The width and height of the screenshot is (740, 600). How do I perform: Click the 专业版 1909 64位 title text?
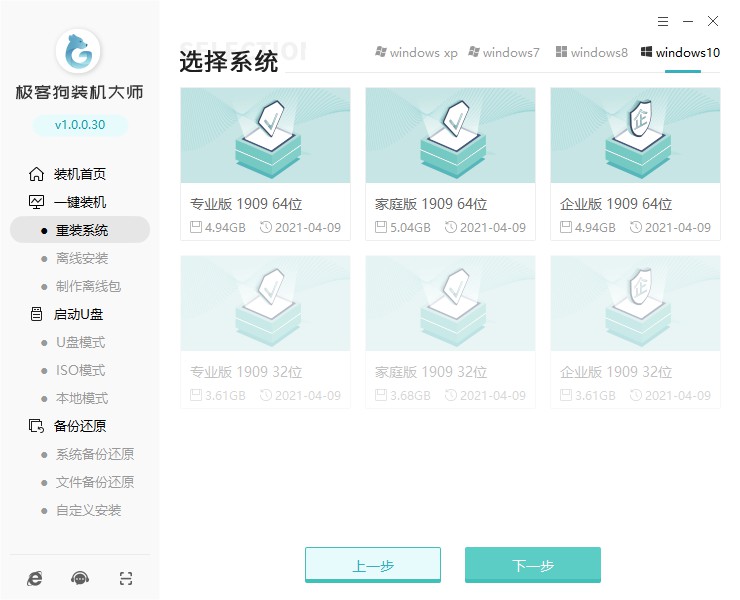246,204
